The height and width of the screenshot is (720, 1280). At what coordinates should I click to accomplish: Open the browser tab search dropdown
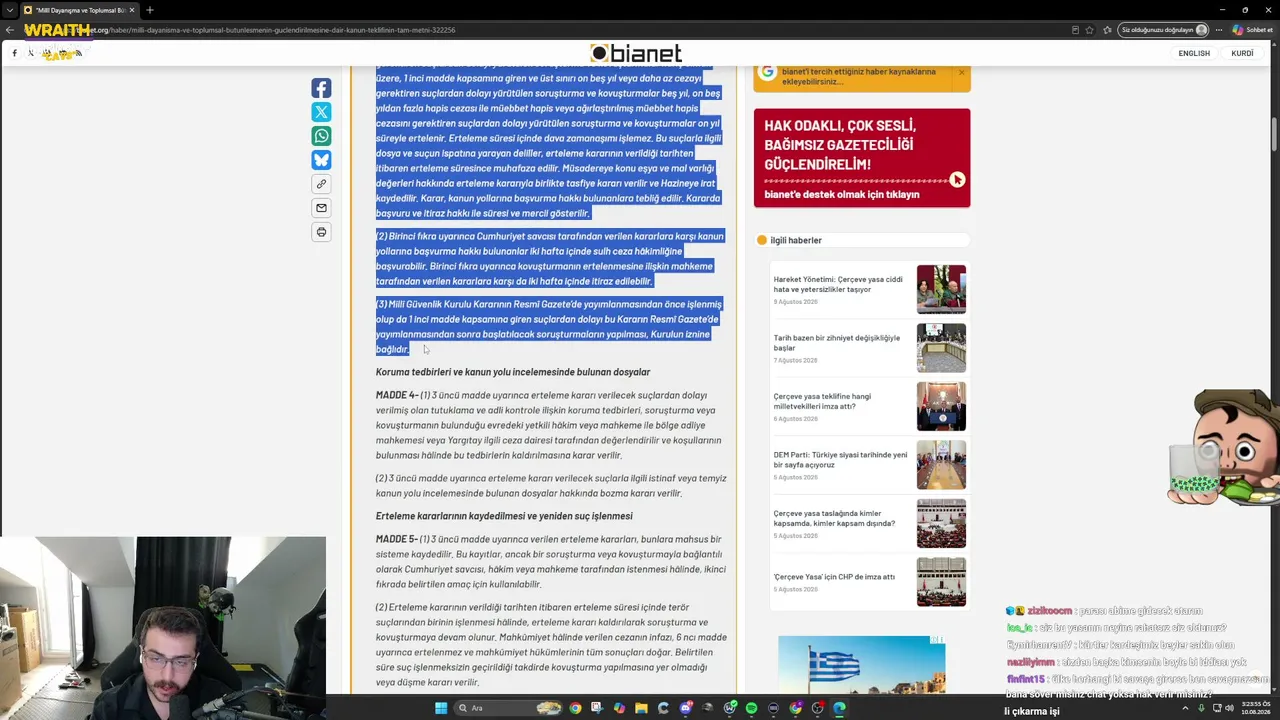point(9,10)
